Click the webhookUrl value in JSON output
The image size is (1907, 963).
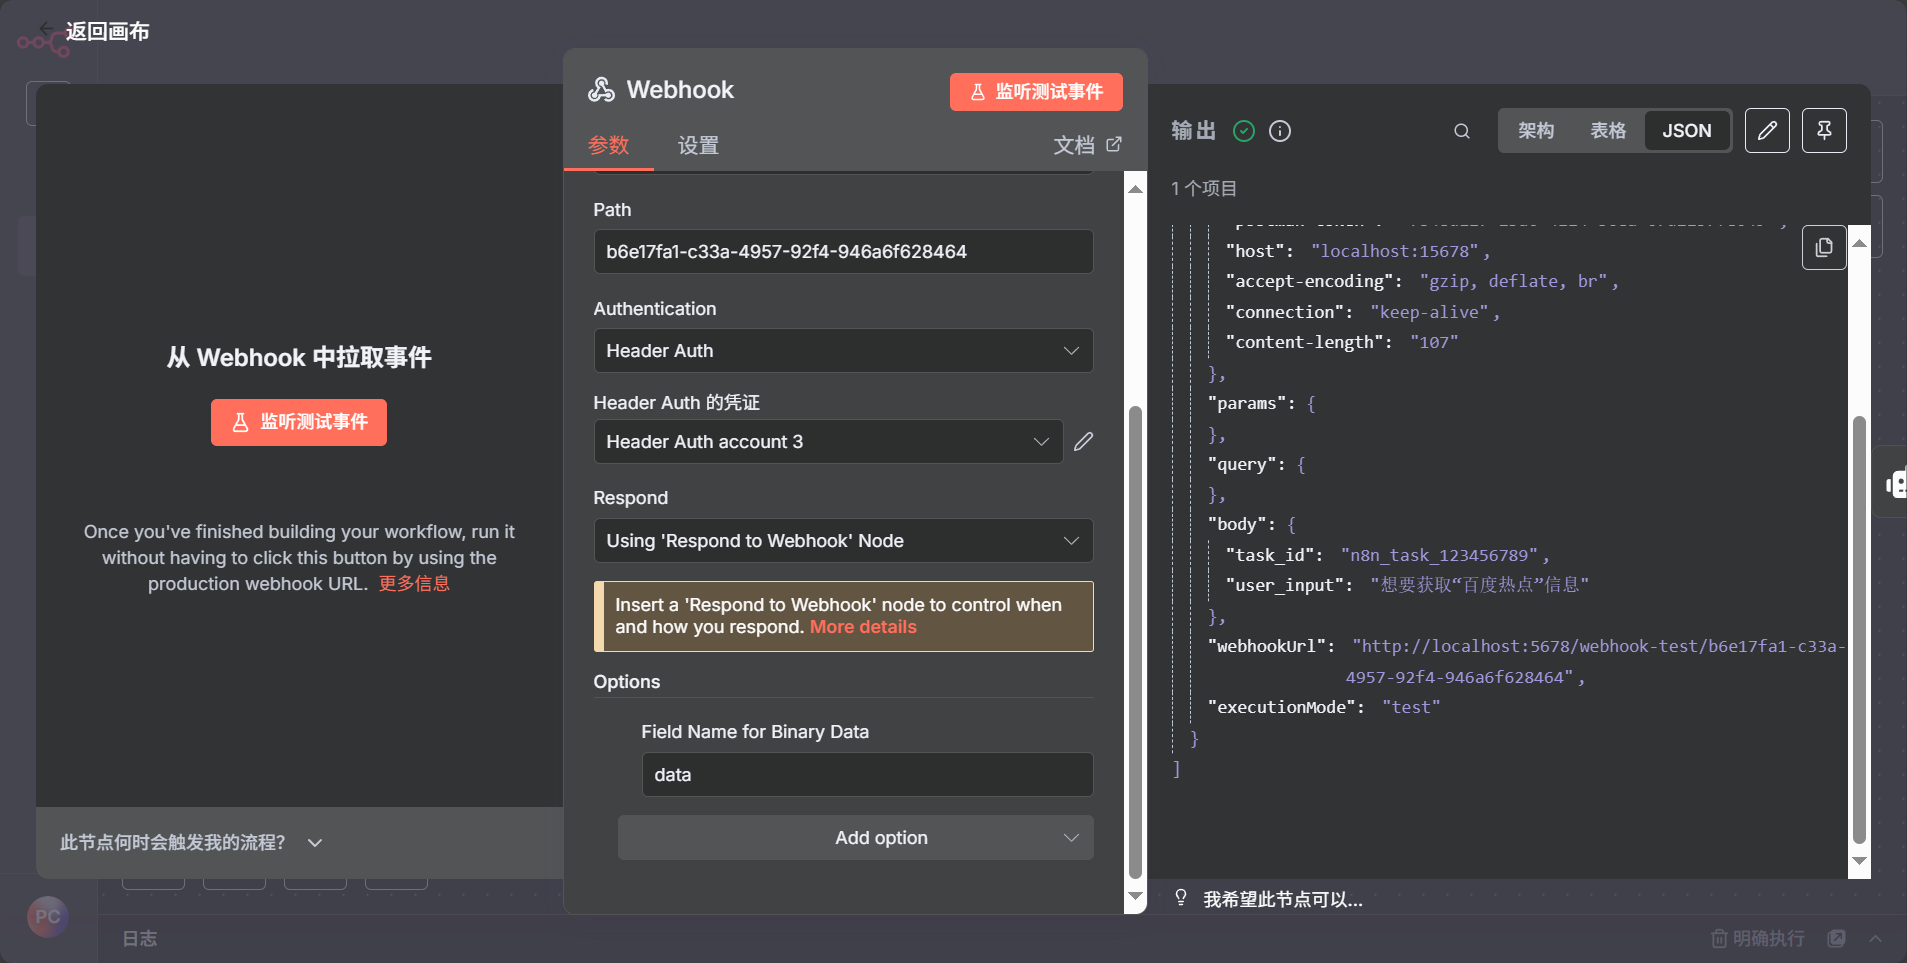coord(1594,662)
